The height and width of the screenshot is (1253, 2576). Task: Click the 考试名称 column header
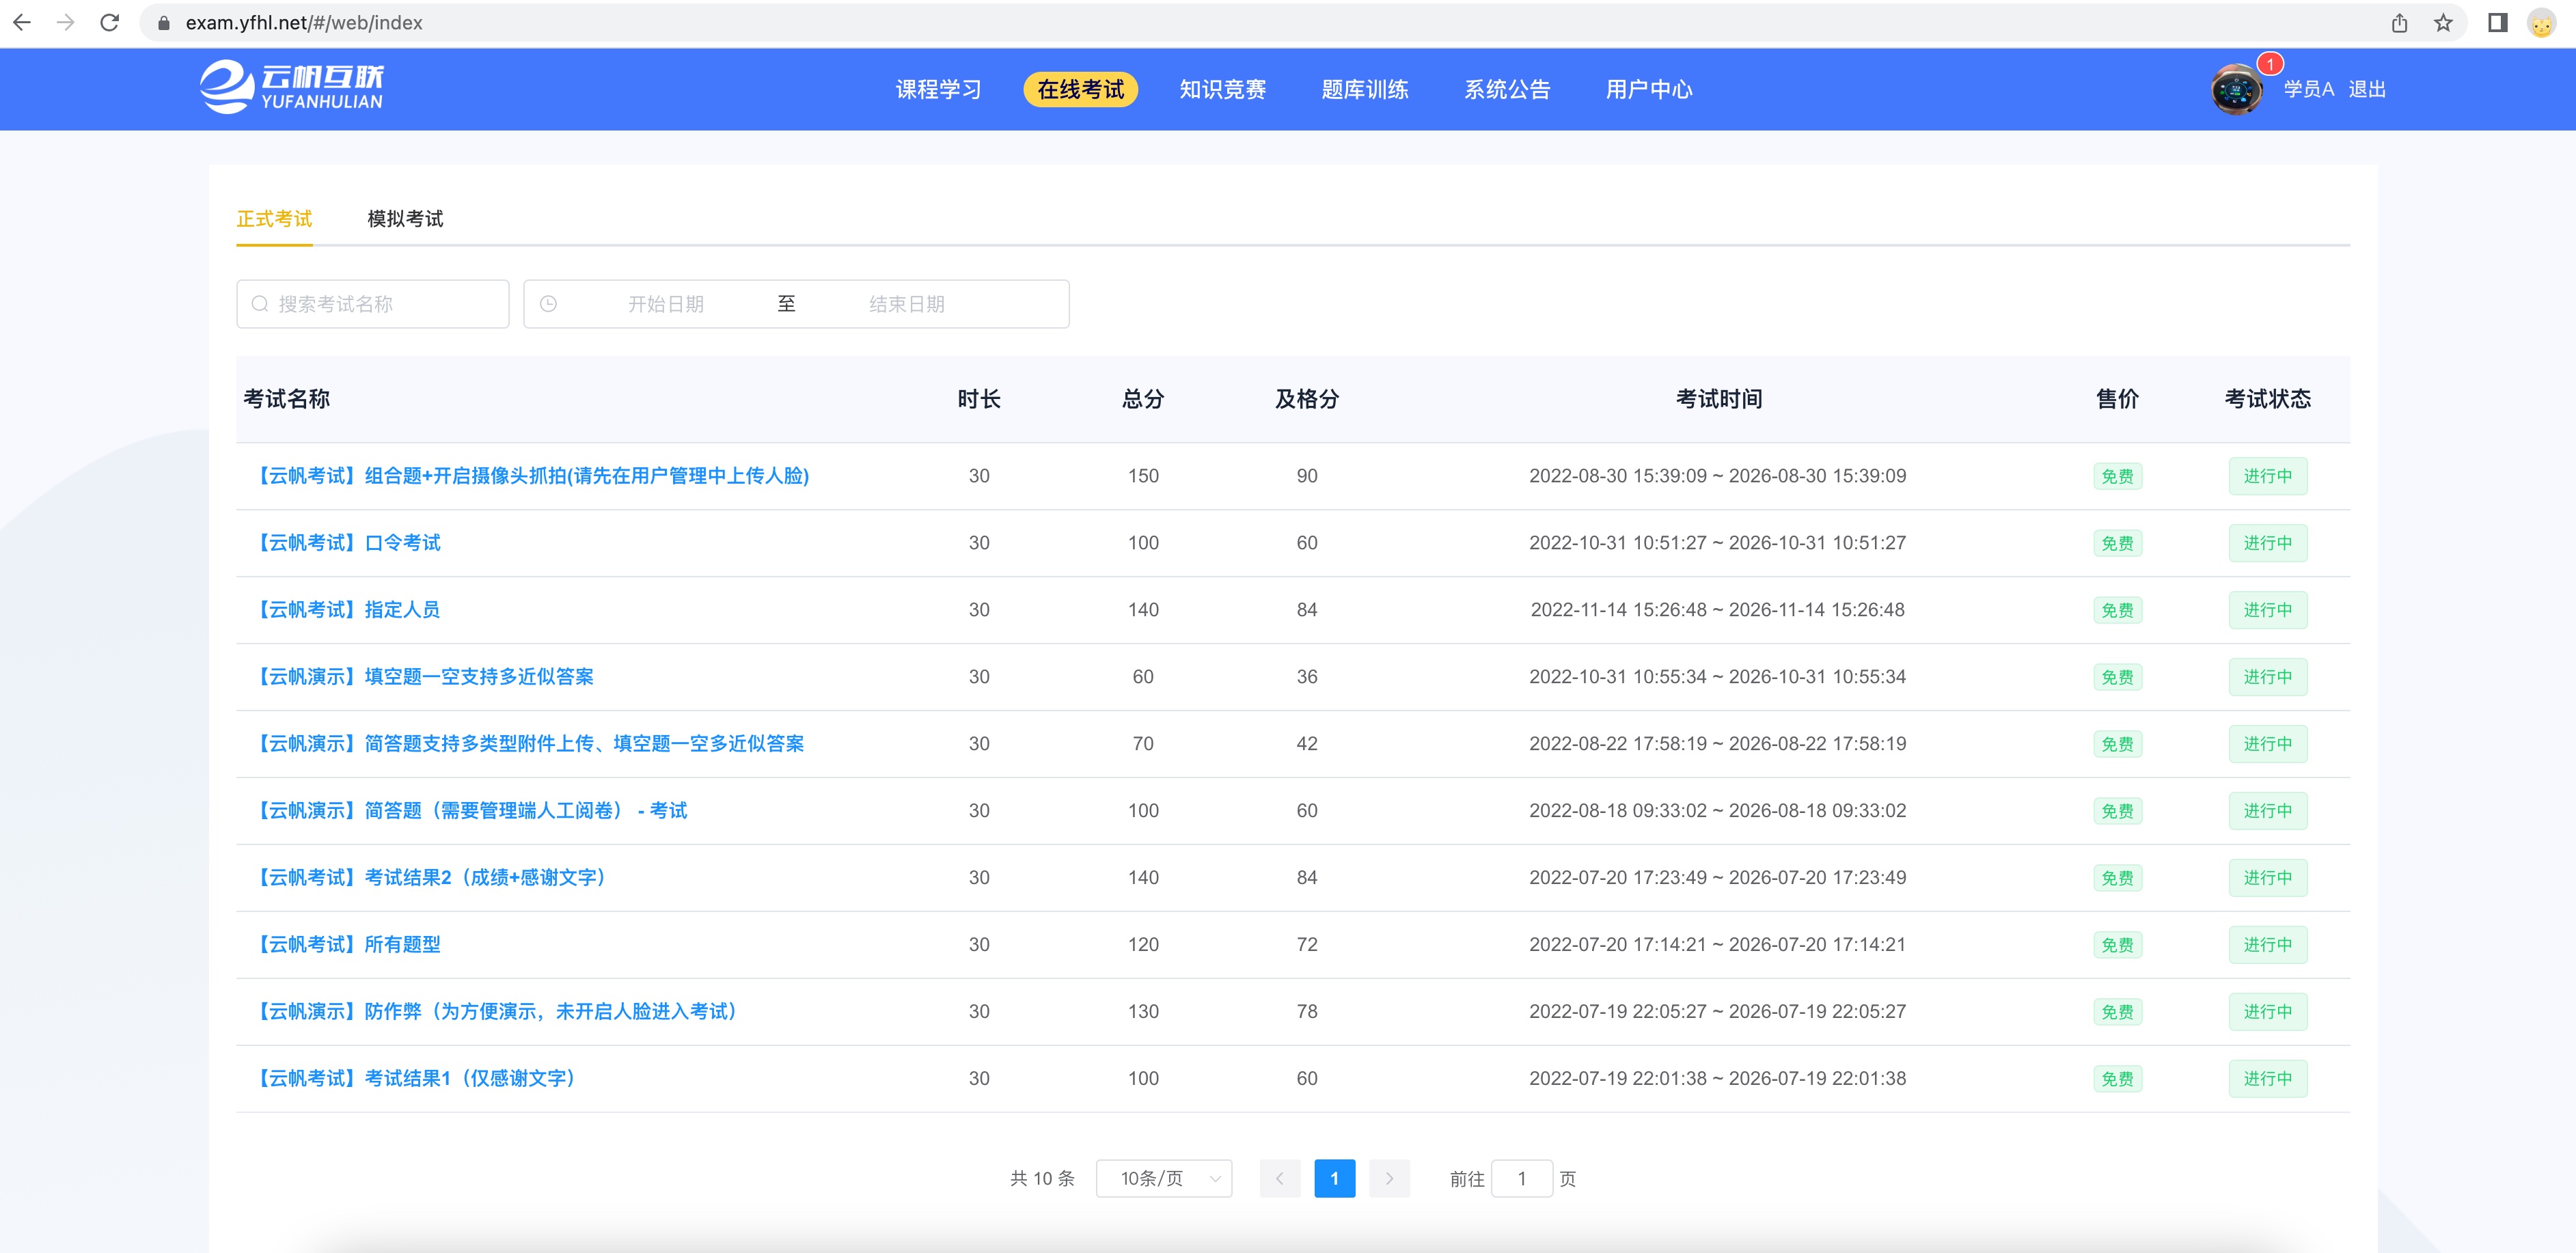[287, 399]
